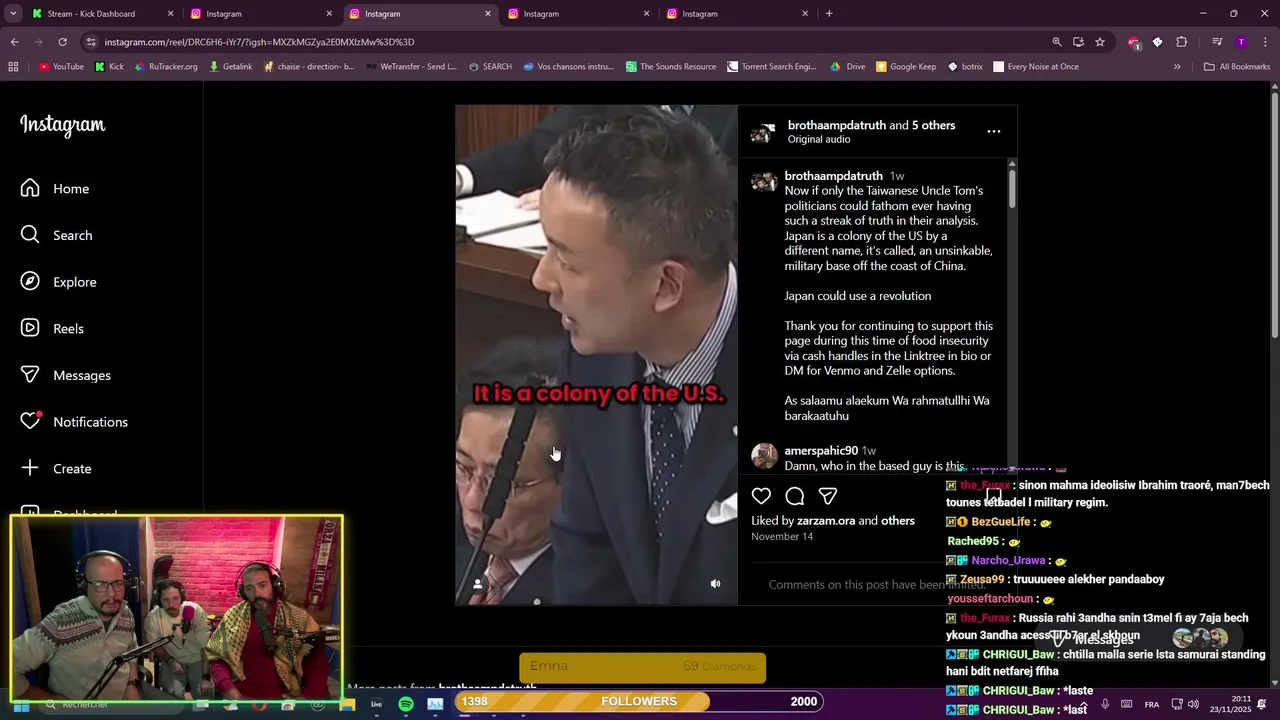The height and width of the screenshot is (720, 1280).
Task: Expand the hidden bookmarks overflow chevron
Action: (x=1177, y=67)
